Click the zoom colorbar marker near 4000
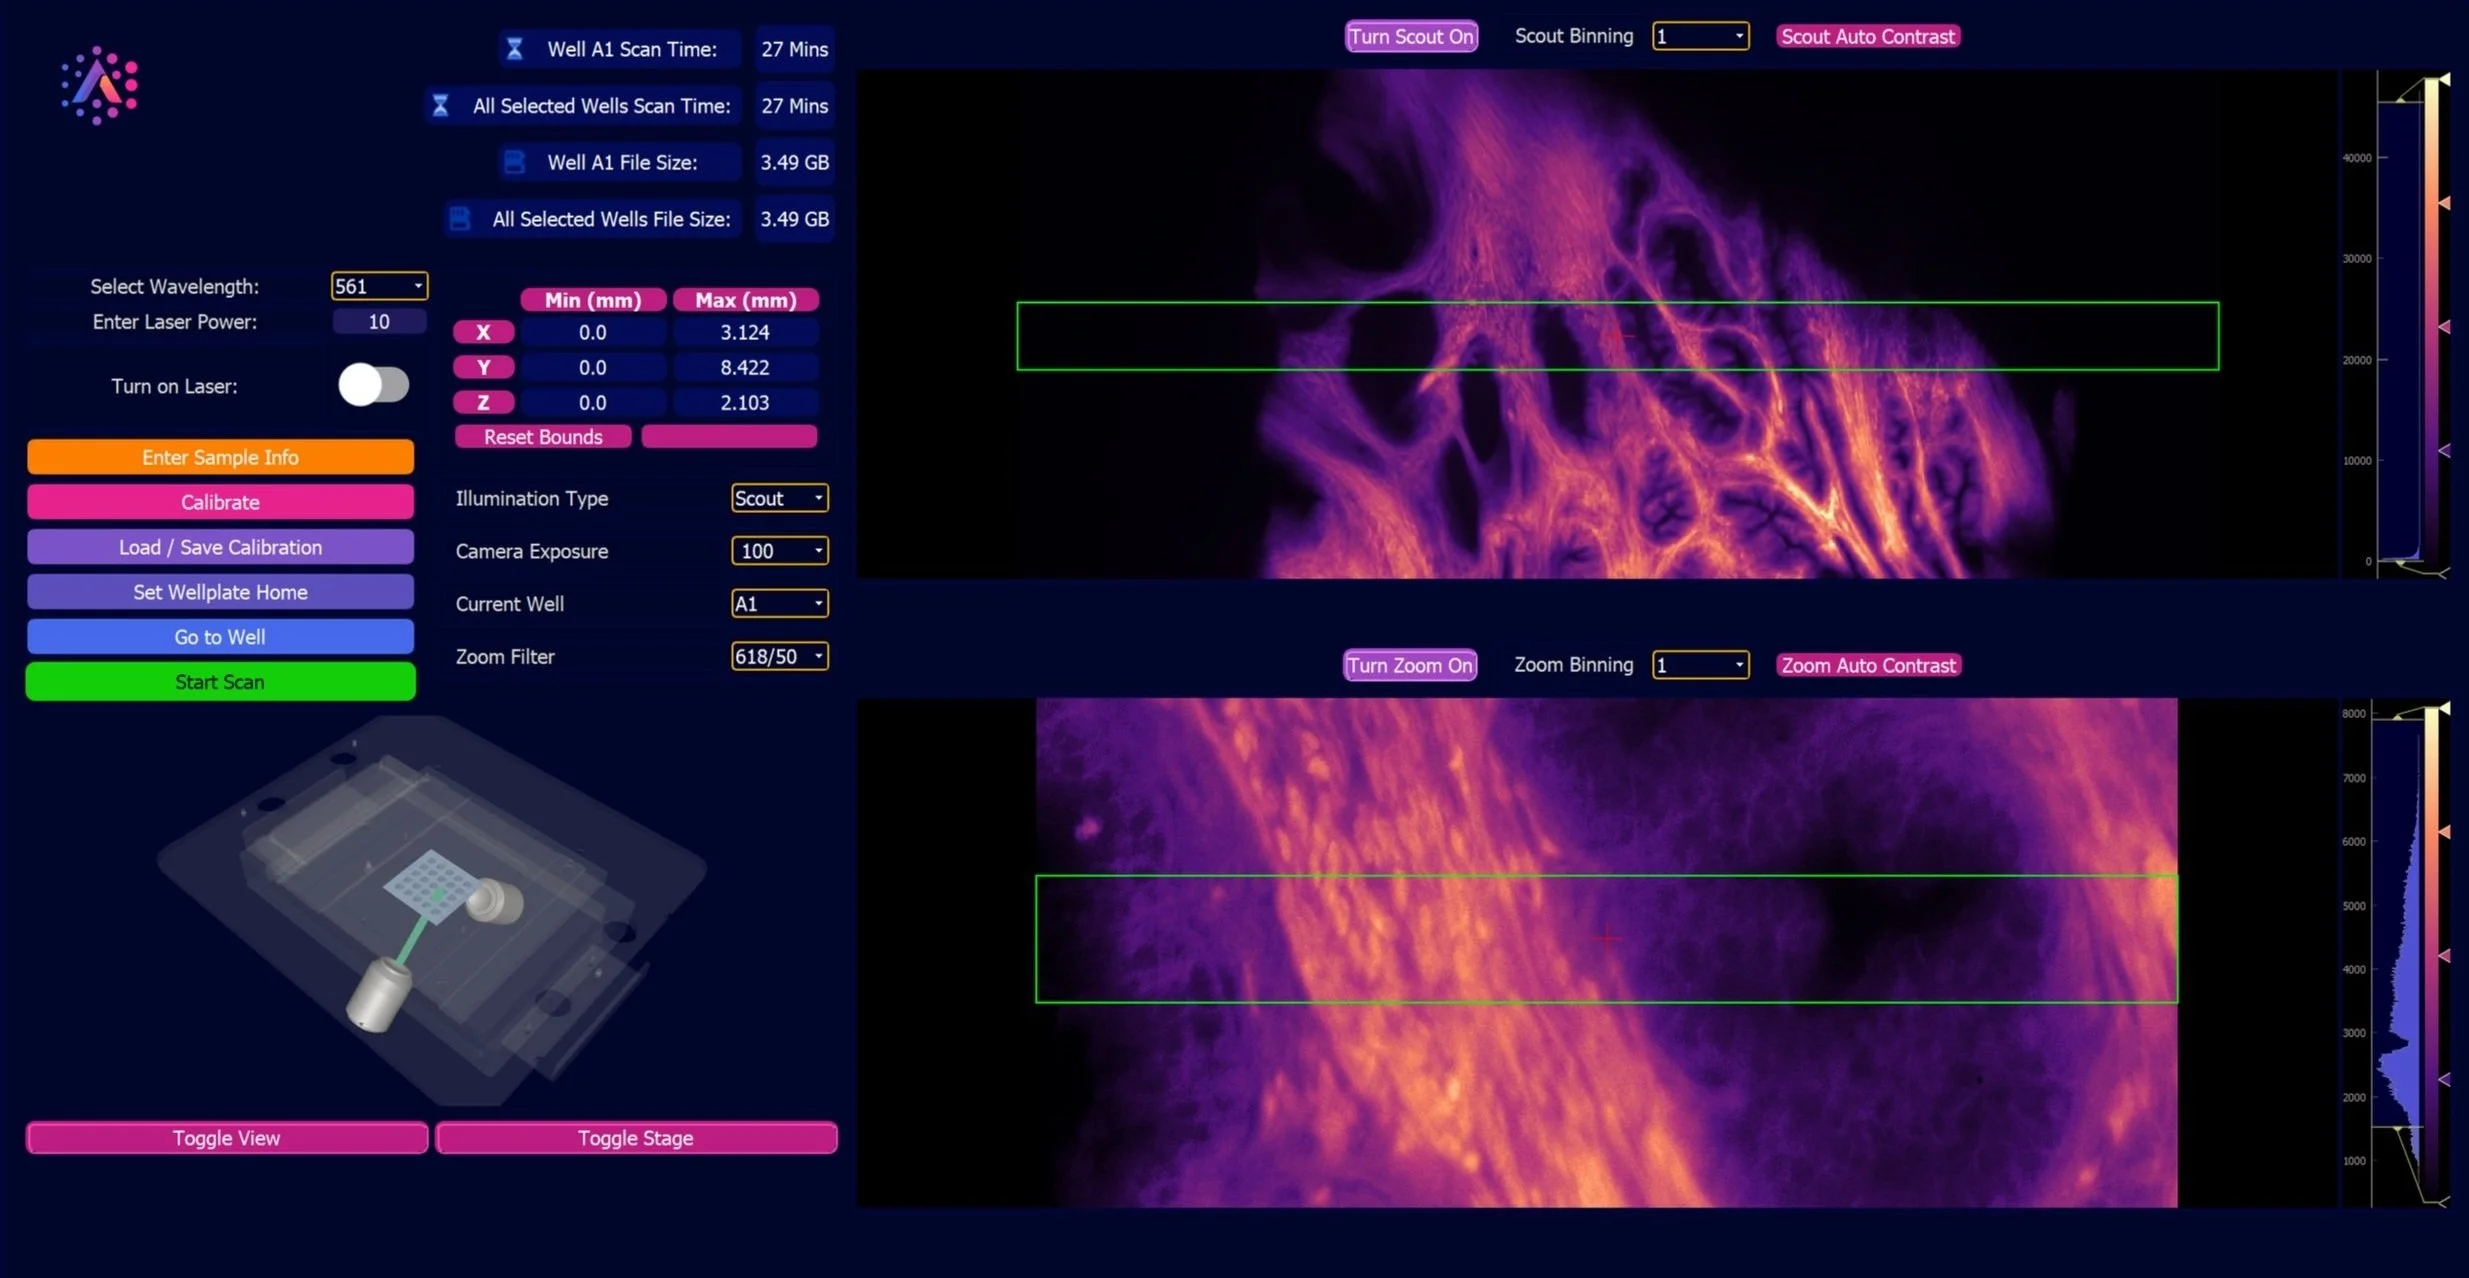This screenshot has height=1278, width=2469. tap(2443, 956)
